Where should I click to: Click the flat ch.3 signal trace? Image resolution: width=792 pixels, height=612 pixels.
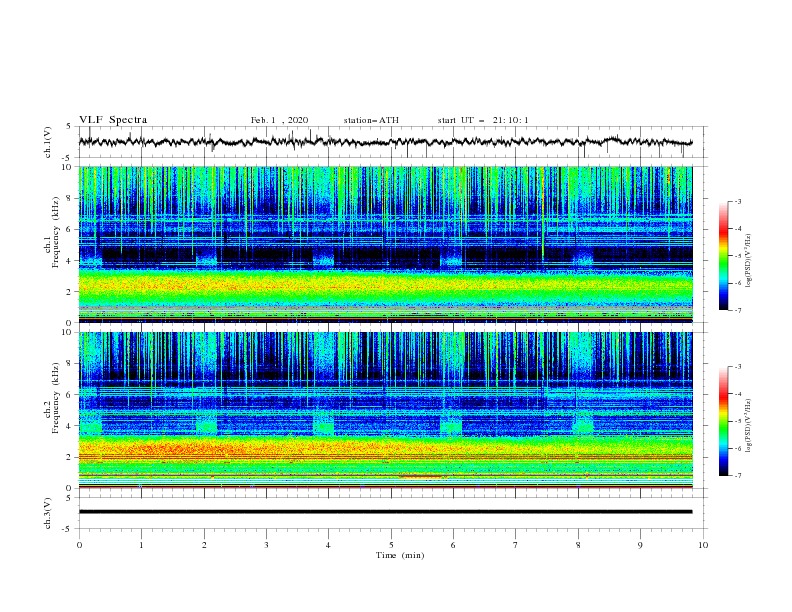pos(385,512)
